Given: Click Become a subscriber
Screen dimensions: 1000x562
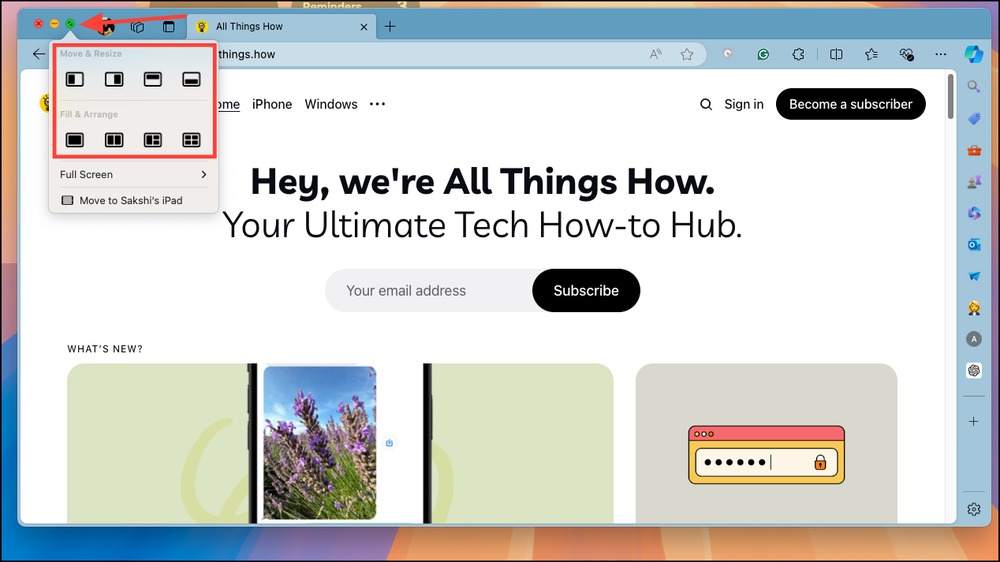Looking at the screenshot, I should [851, 104].
